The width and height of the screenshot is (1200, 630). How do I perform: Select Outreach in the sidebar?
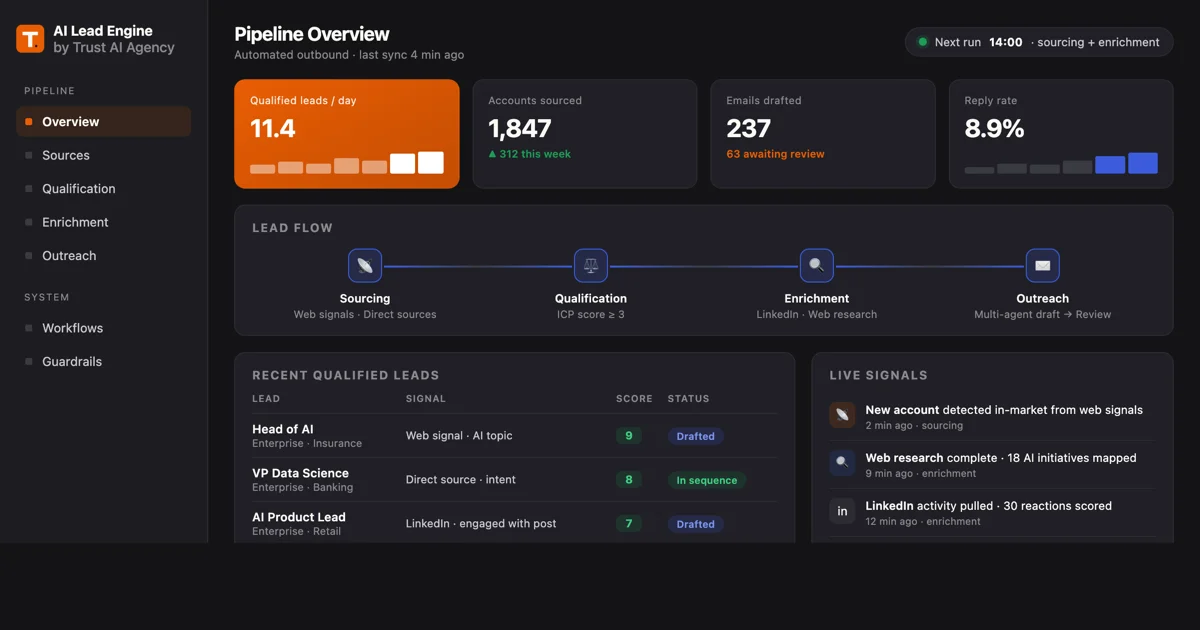coord(104,256)
